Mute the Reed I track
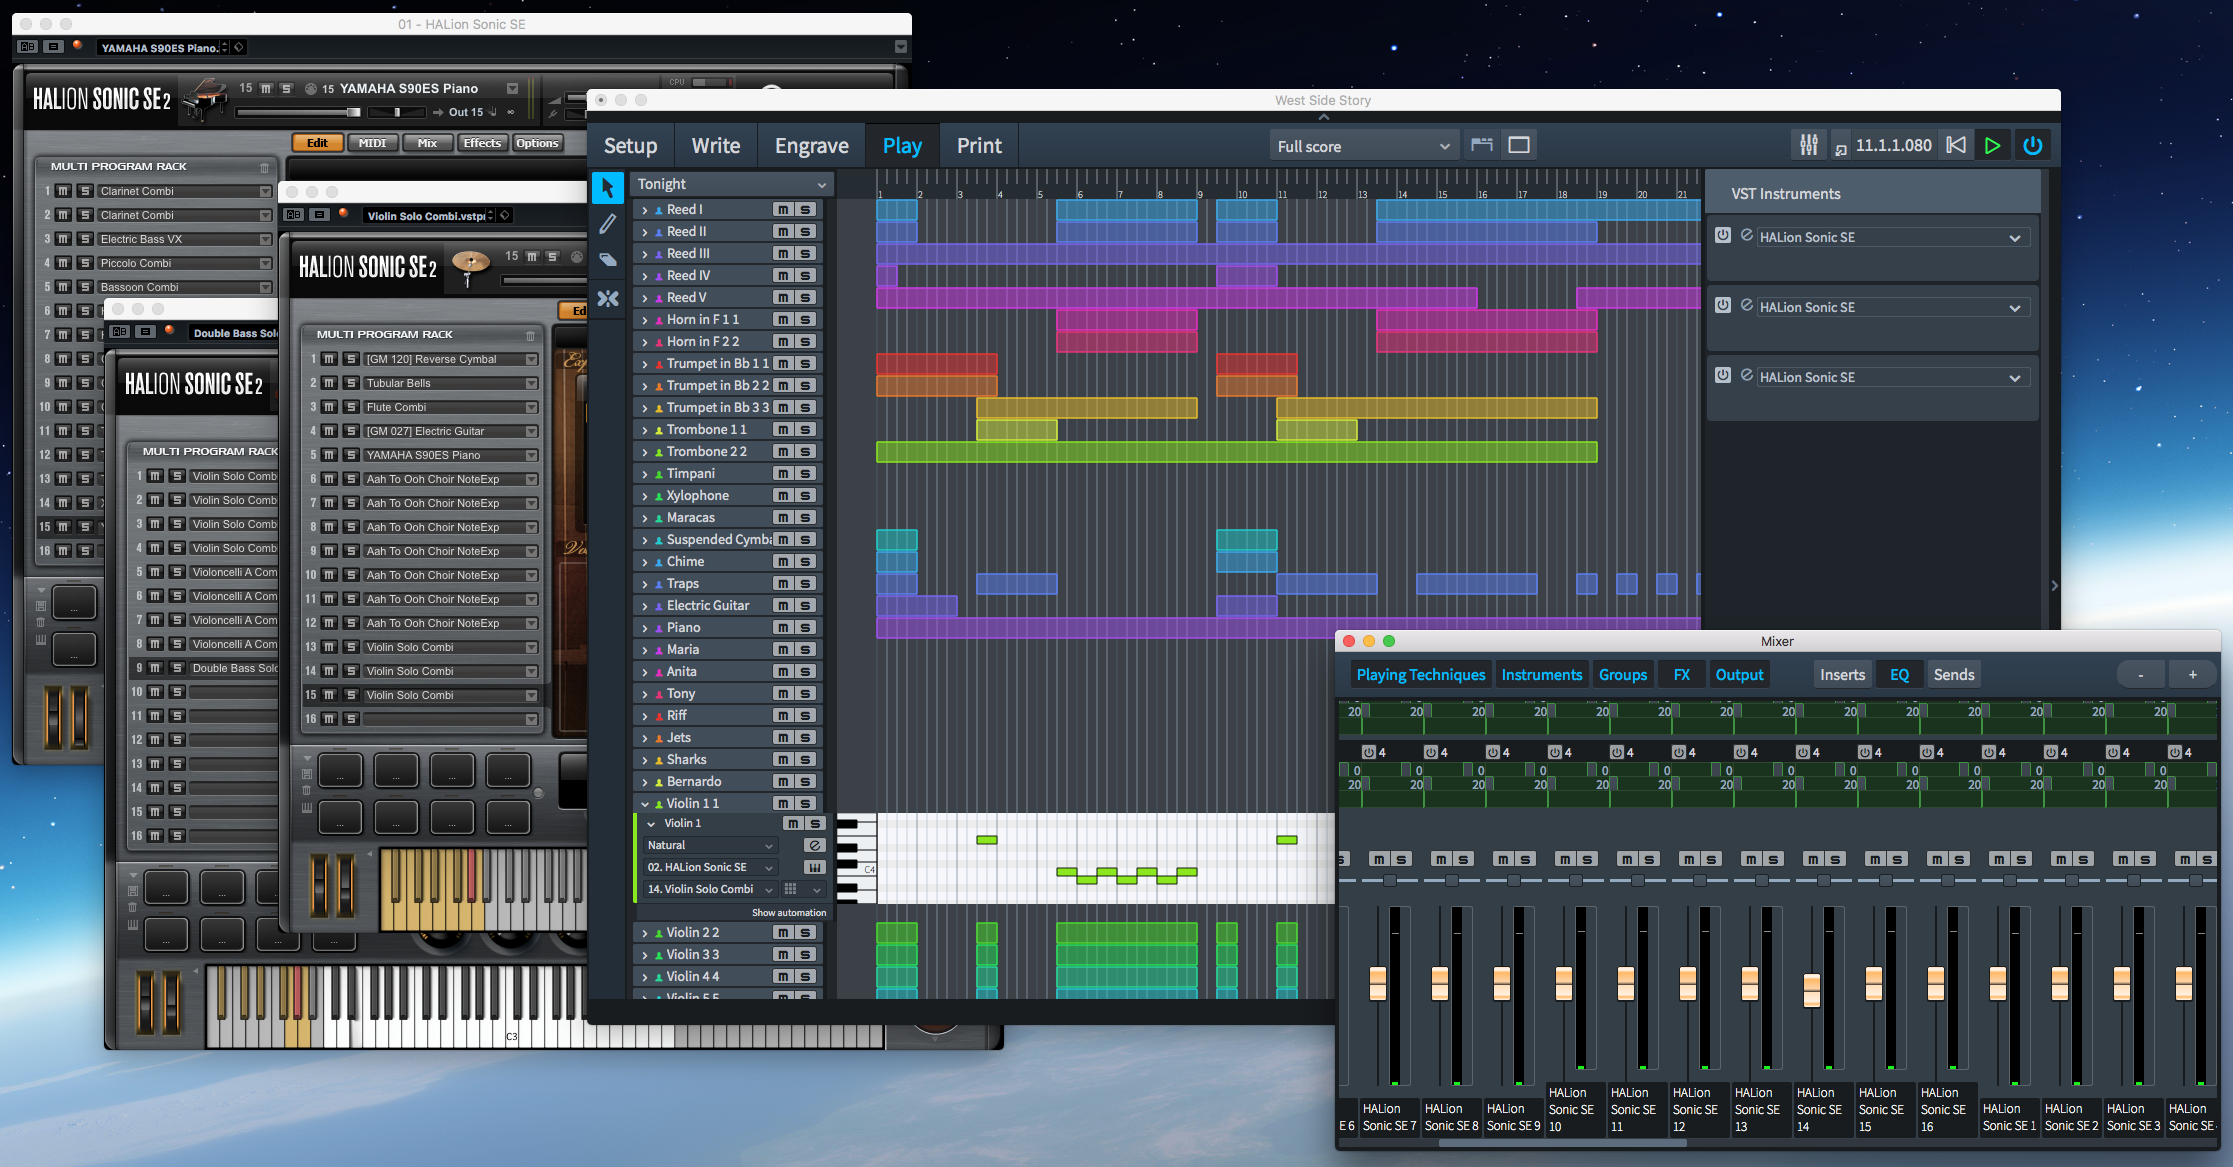2233x1167 pixels. 783,209
